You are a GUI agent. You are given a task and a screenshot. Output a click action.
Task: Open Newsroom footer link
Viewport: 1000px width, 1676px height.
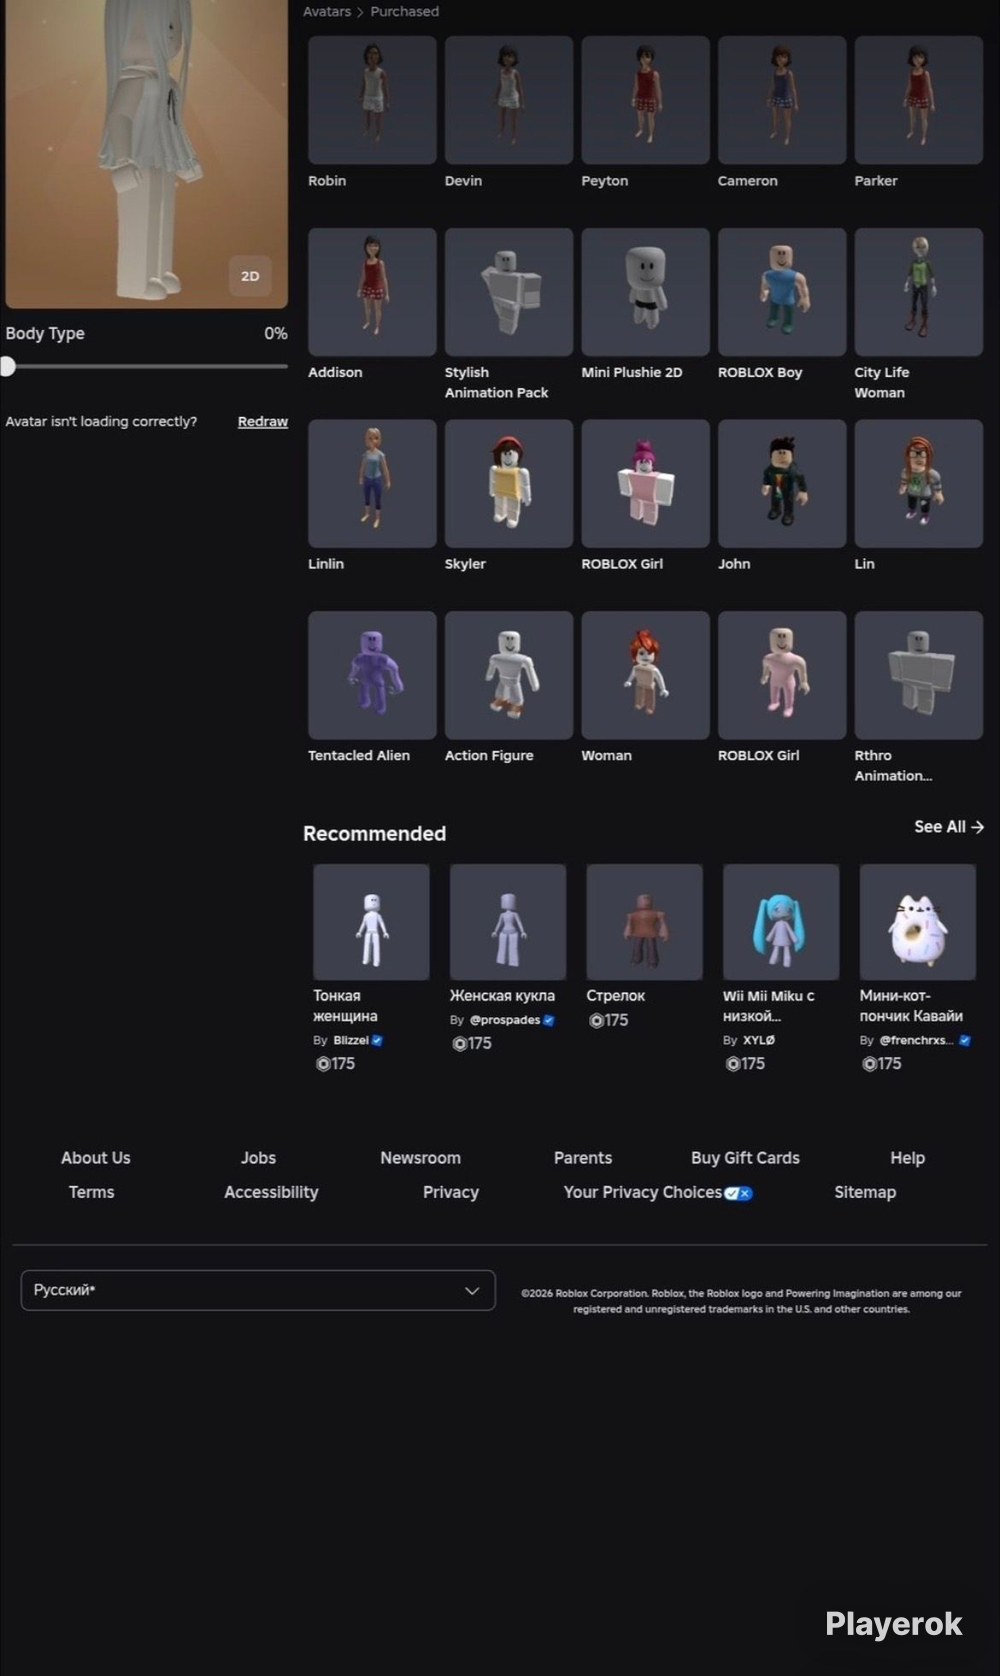point(420,1158)
